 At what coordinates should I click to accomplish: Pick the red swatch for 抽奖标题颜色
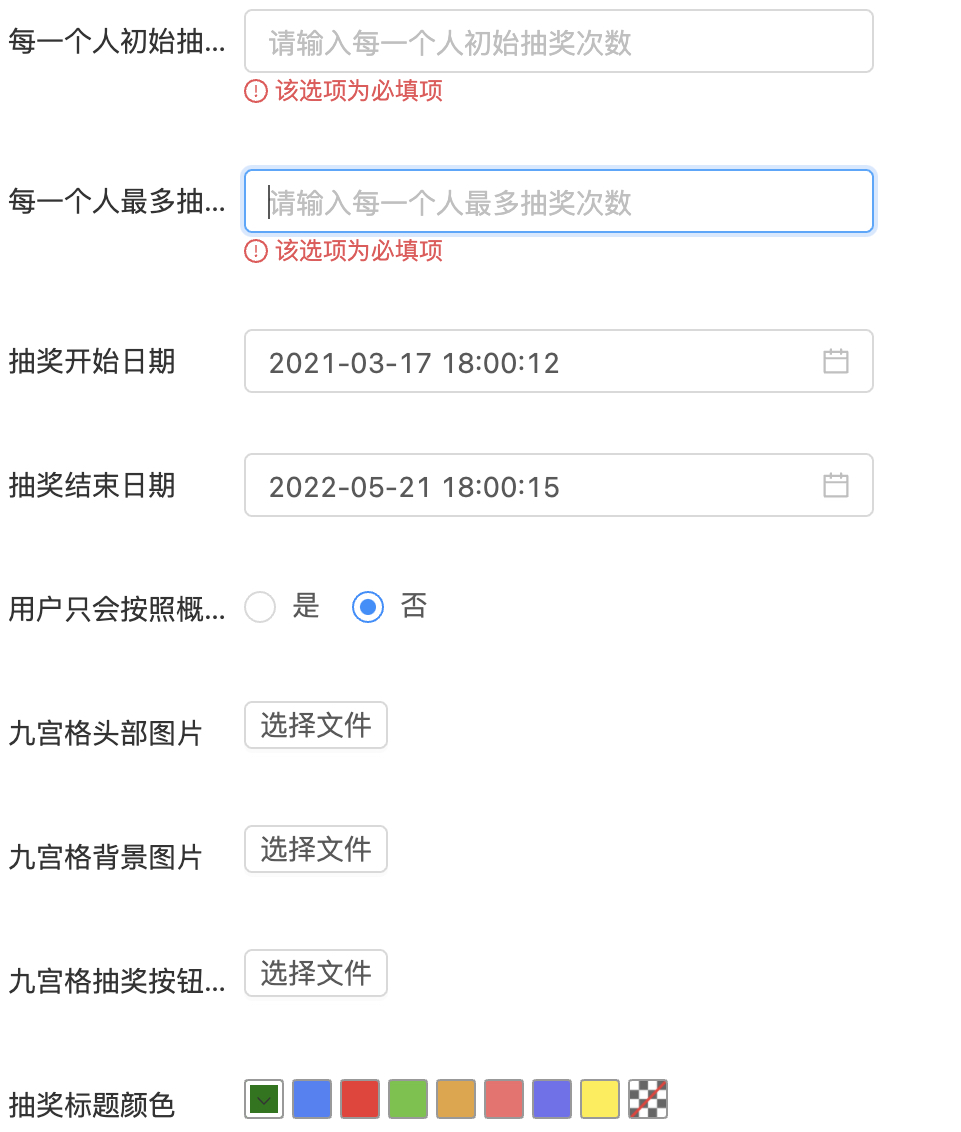[x=359, y=1098]
